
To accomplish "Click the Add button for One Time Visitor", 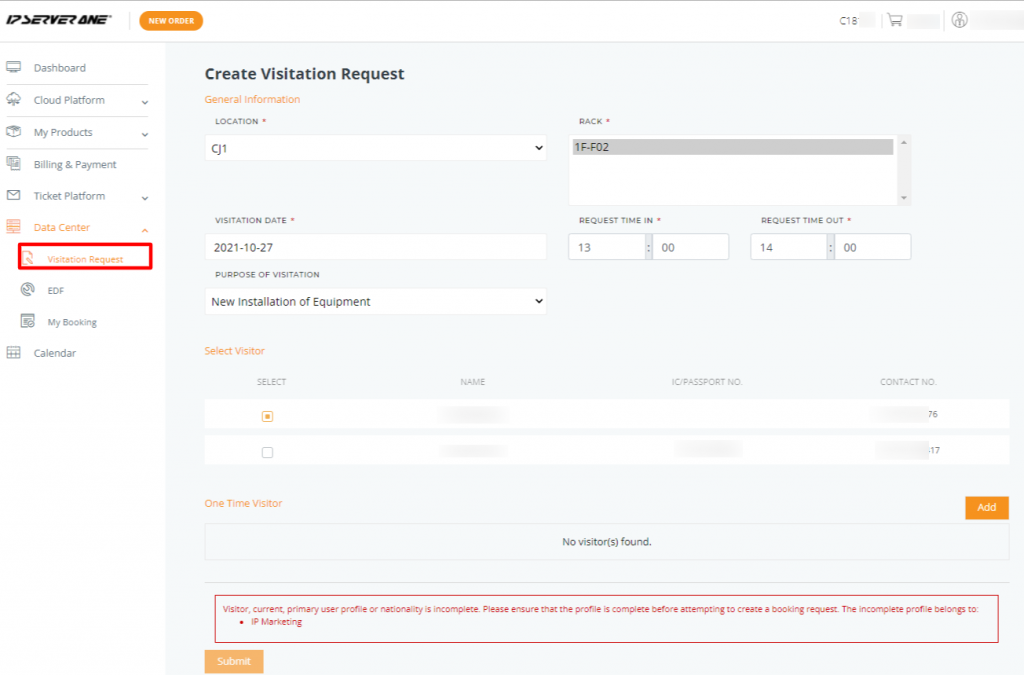I will tap(986, 507).
